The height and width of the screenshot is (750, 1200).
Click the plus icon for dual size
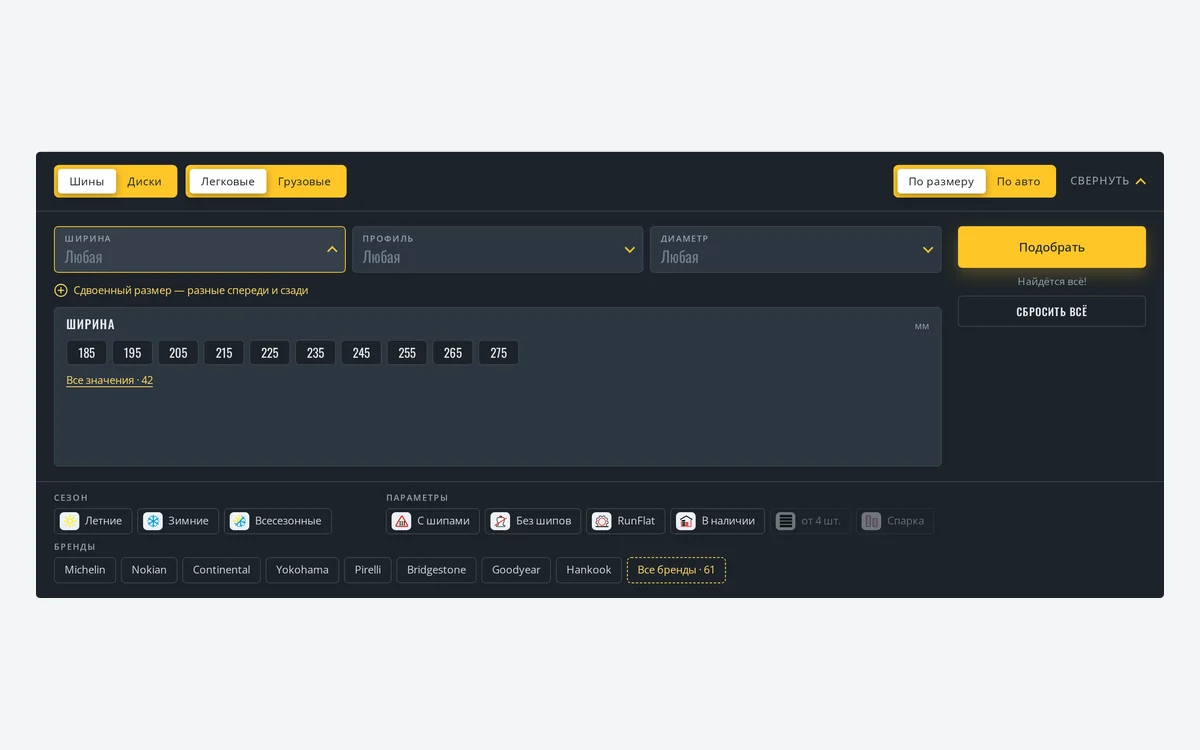tap(61, 290)
